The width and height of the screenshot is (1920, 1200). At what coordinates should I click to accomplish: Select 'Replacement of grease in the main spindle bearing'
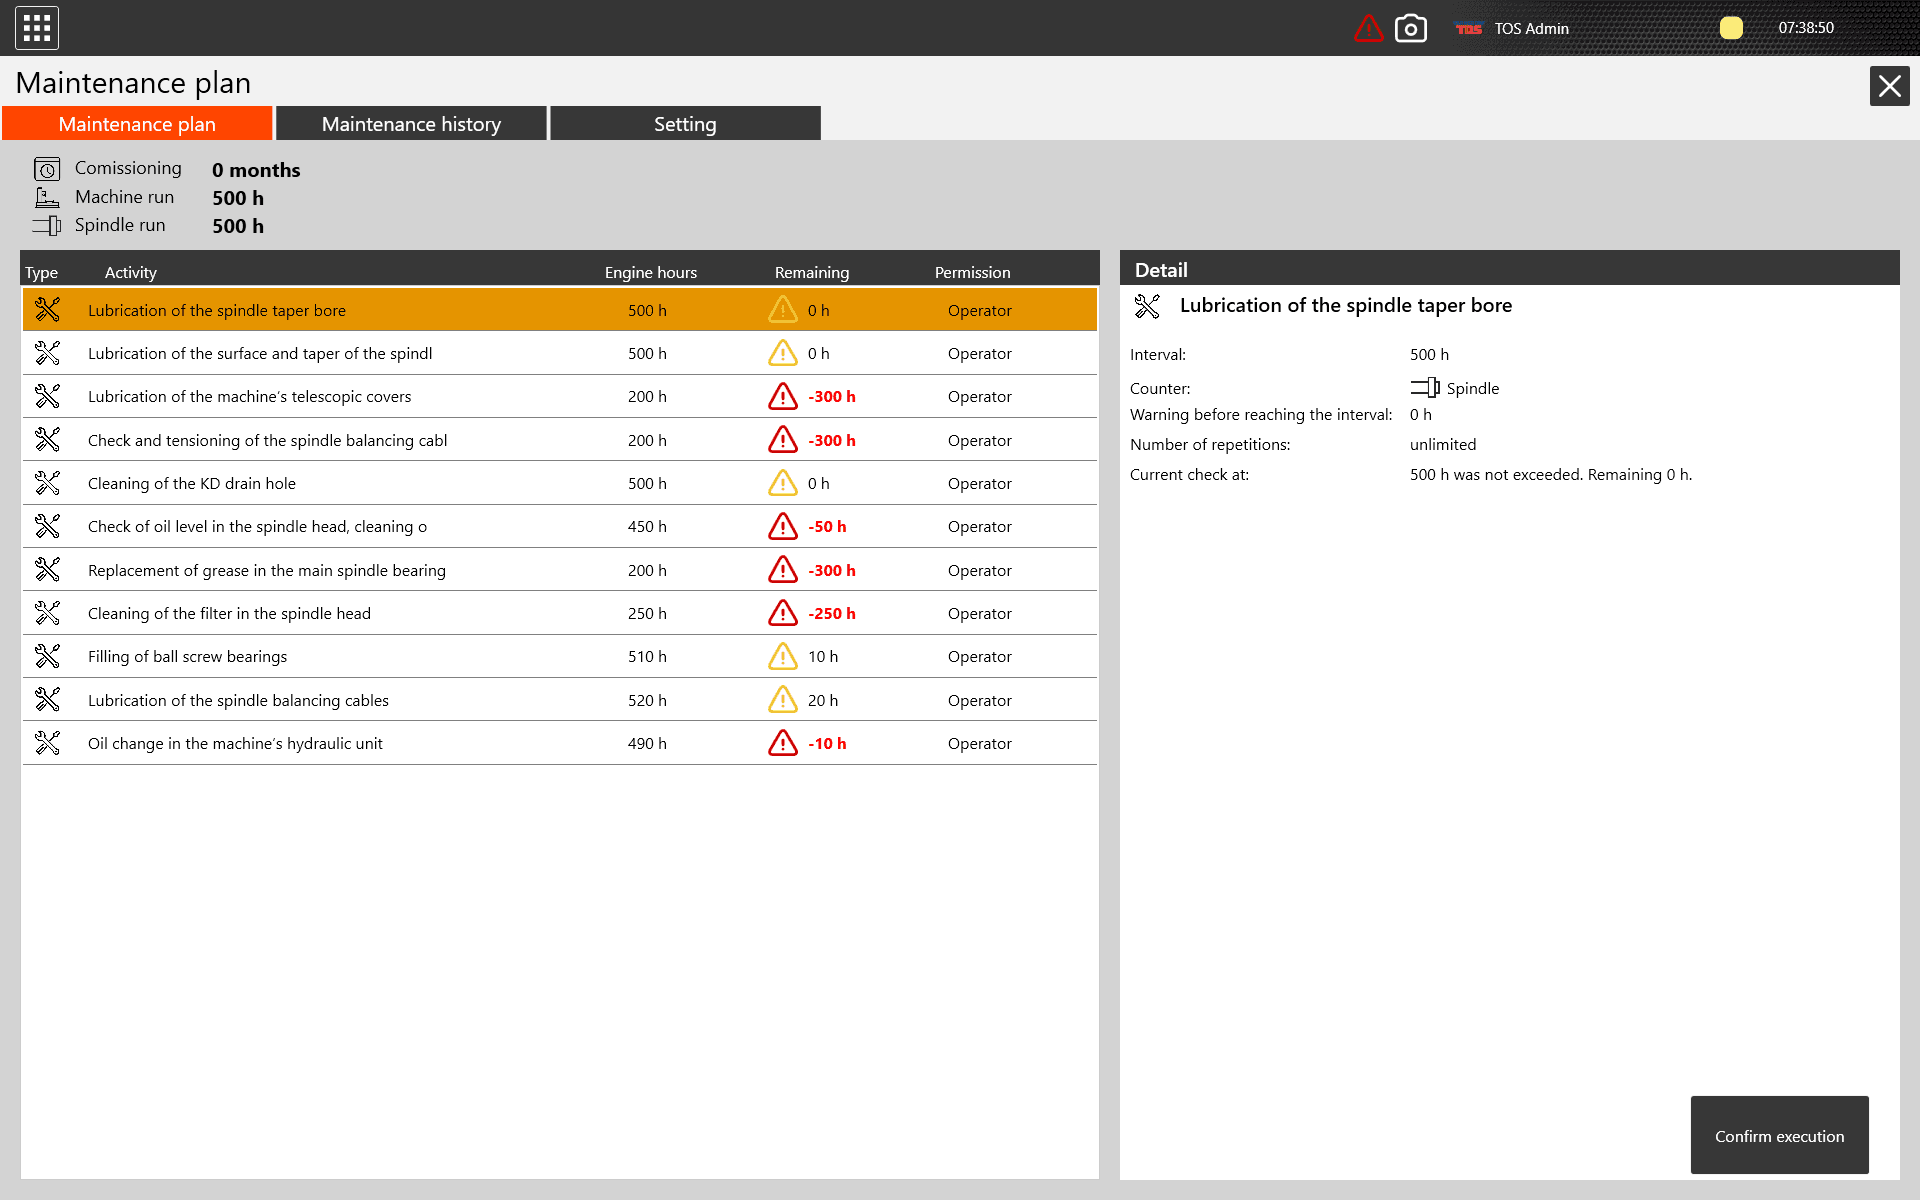point(267,570)
